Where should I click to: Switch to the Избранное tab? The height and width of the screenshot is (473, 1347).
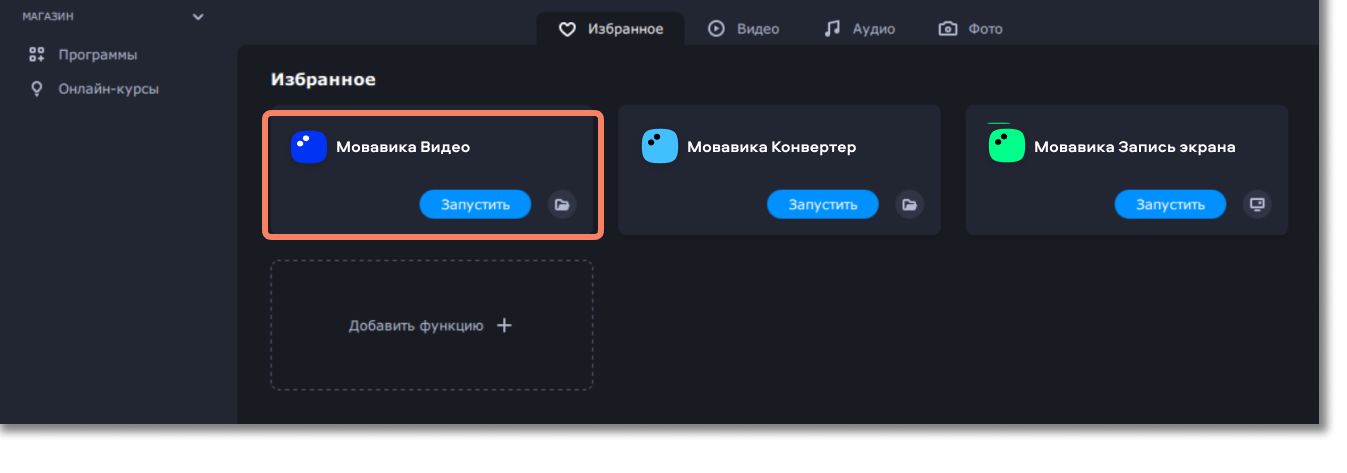(x=610, y=29)
